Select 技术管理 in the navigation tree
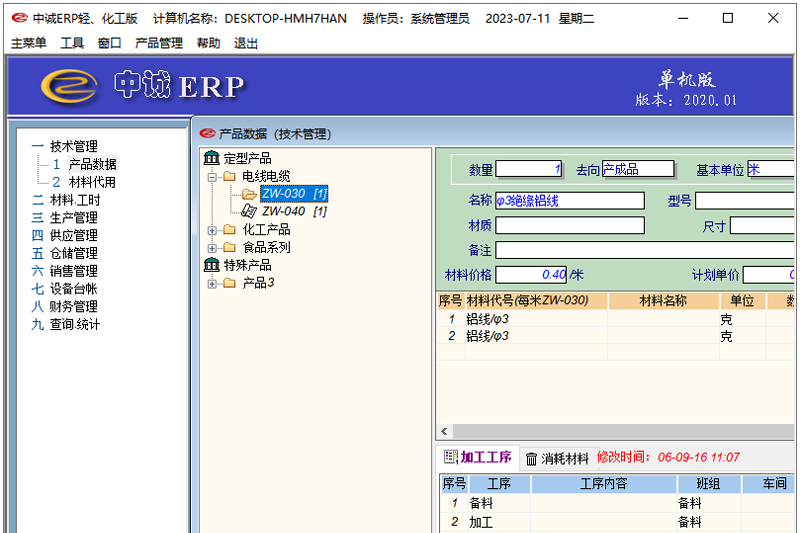Screen dimensions: 800x533 [73, 146]
